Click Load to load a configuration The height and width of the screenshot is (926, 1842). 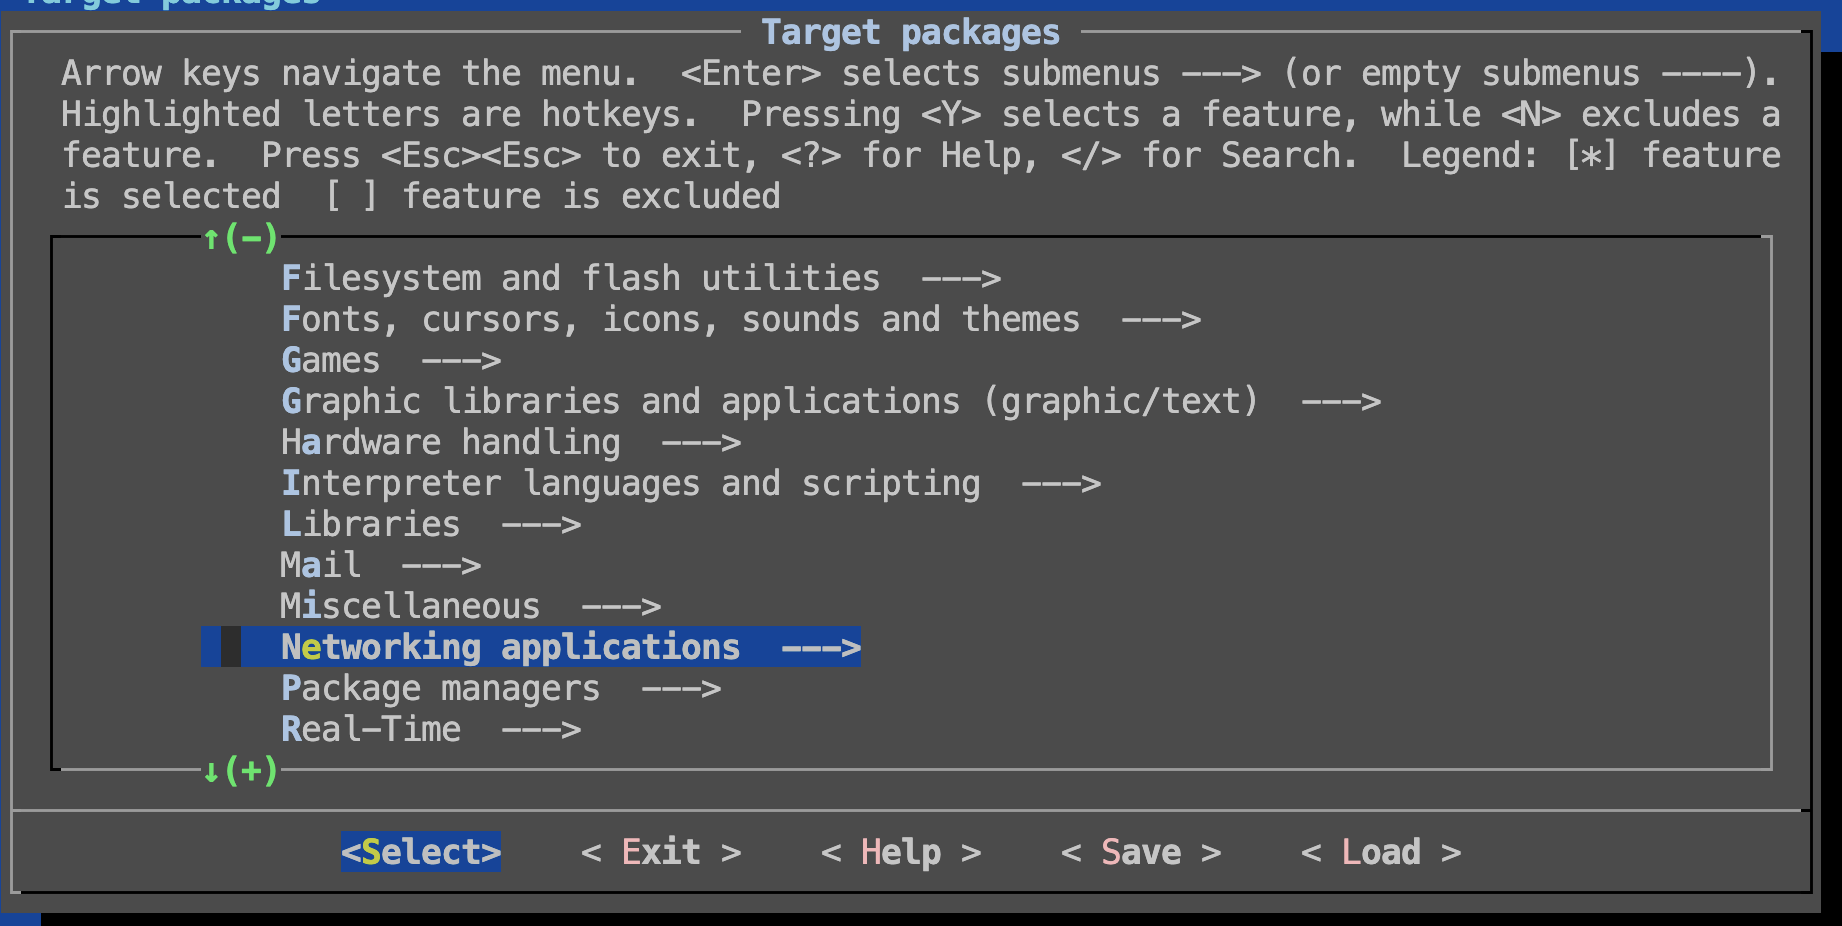(x=1381, y=852)
